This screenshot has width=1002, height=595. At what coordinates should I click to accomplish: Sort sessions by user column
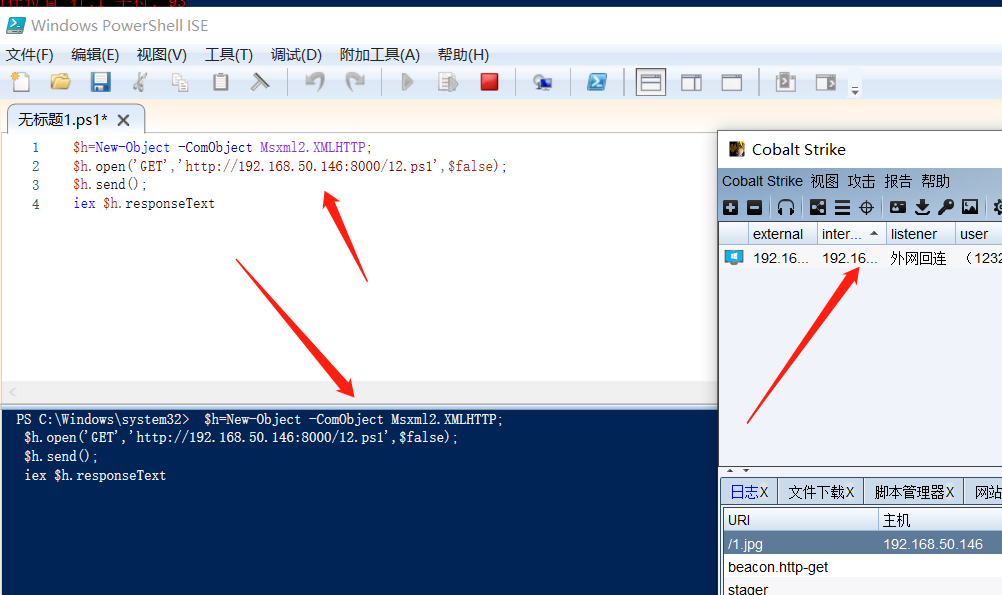[978, 234]
